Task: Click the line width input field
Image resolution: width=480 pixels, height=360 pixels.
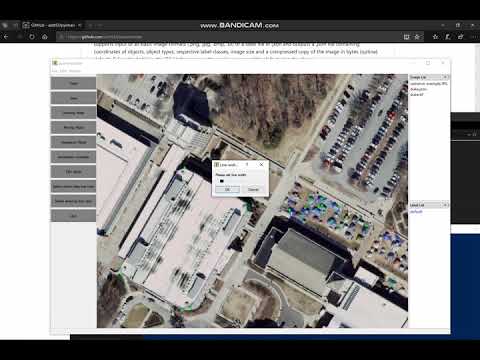Action: tap(240, 181)
